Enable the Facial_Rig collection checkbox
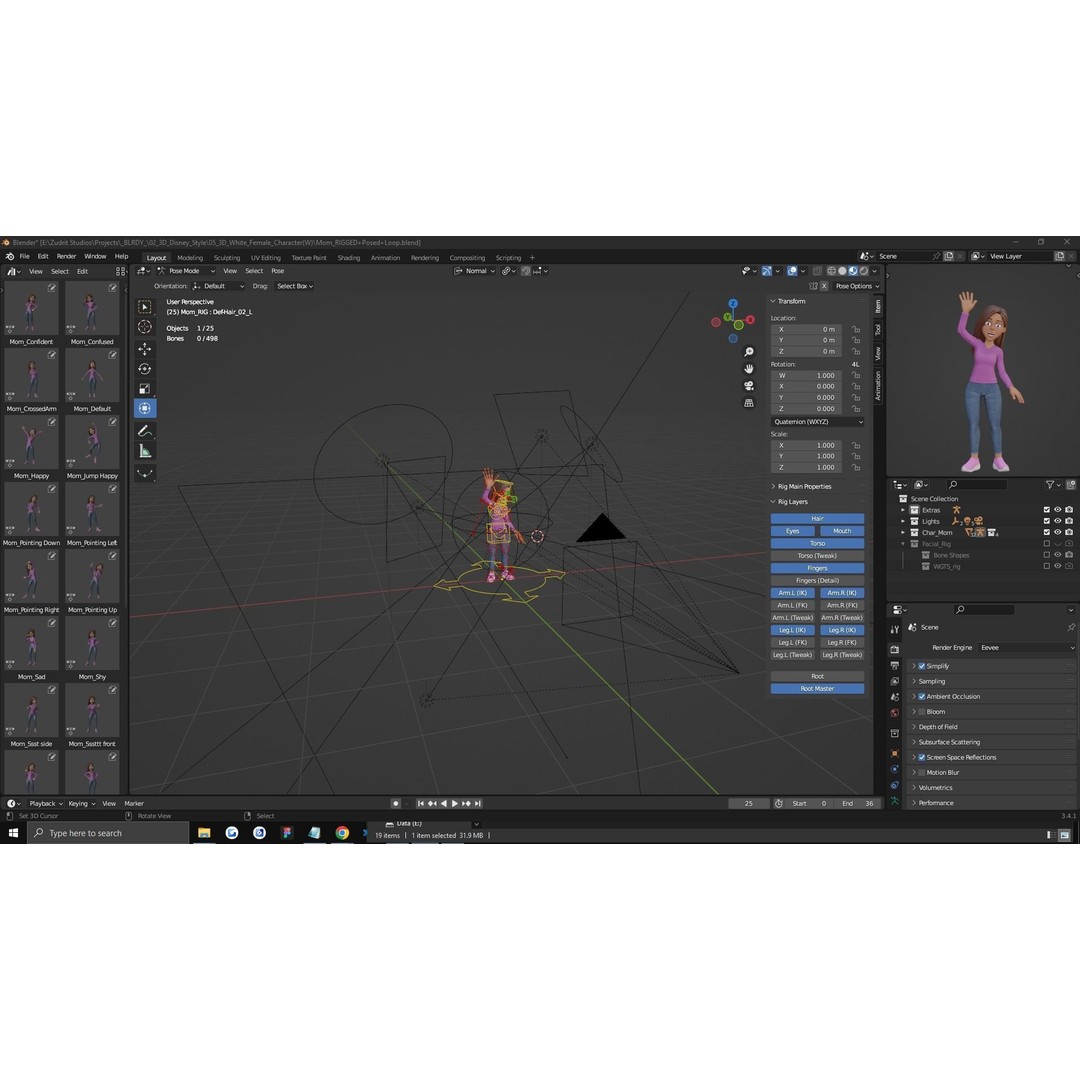This screenshot has height=1080, width=1080. pyautogui.click(x=1046, y=543)
